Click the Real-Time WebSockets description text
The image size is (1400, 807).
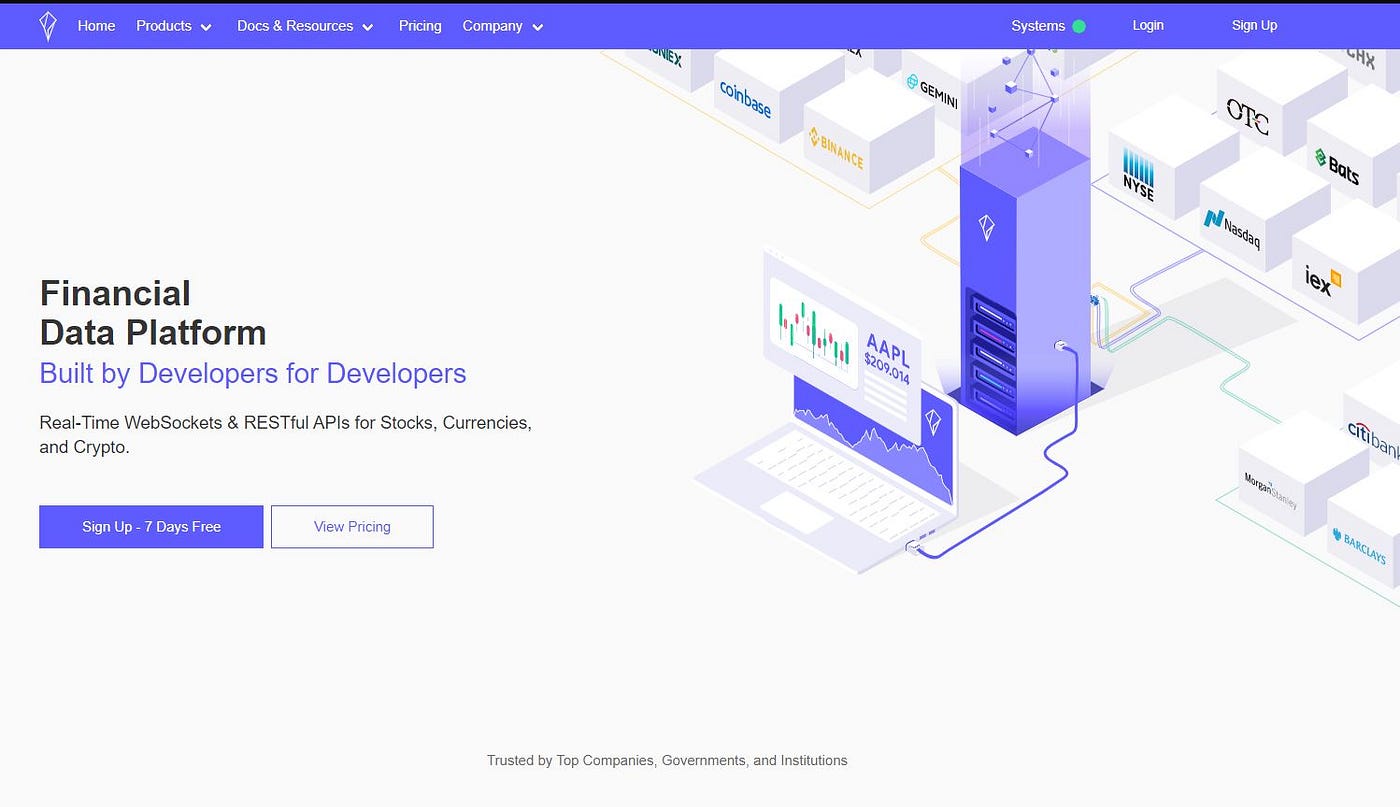[x=286, y=435]
